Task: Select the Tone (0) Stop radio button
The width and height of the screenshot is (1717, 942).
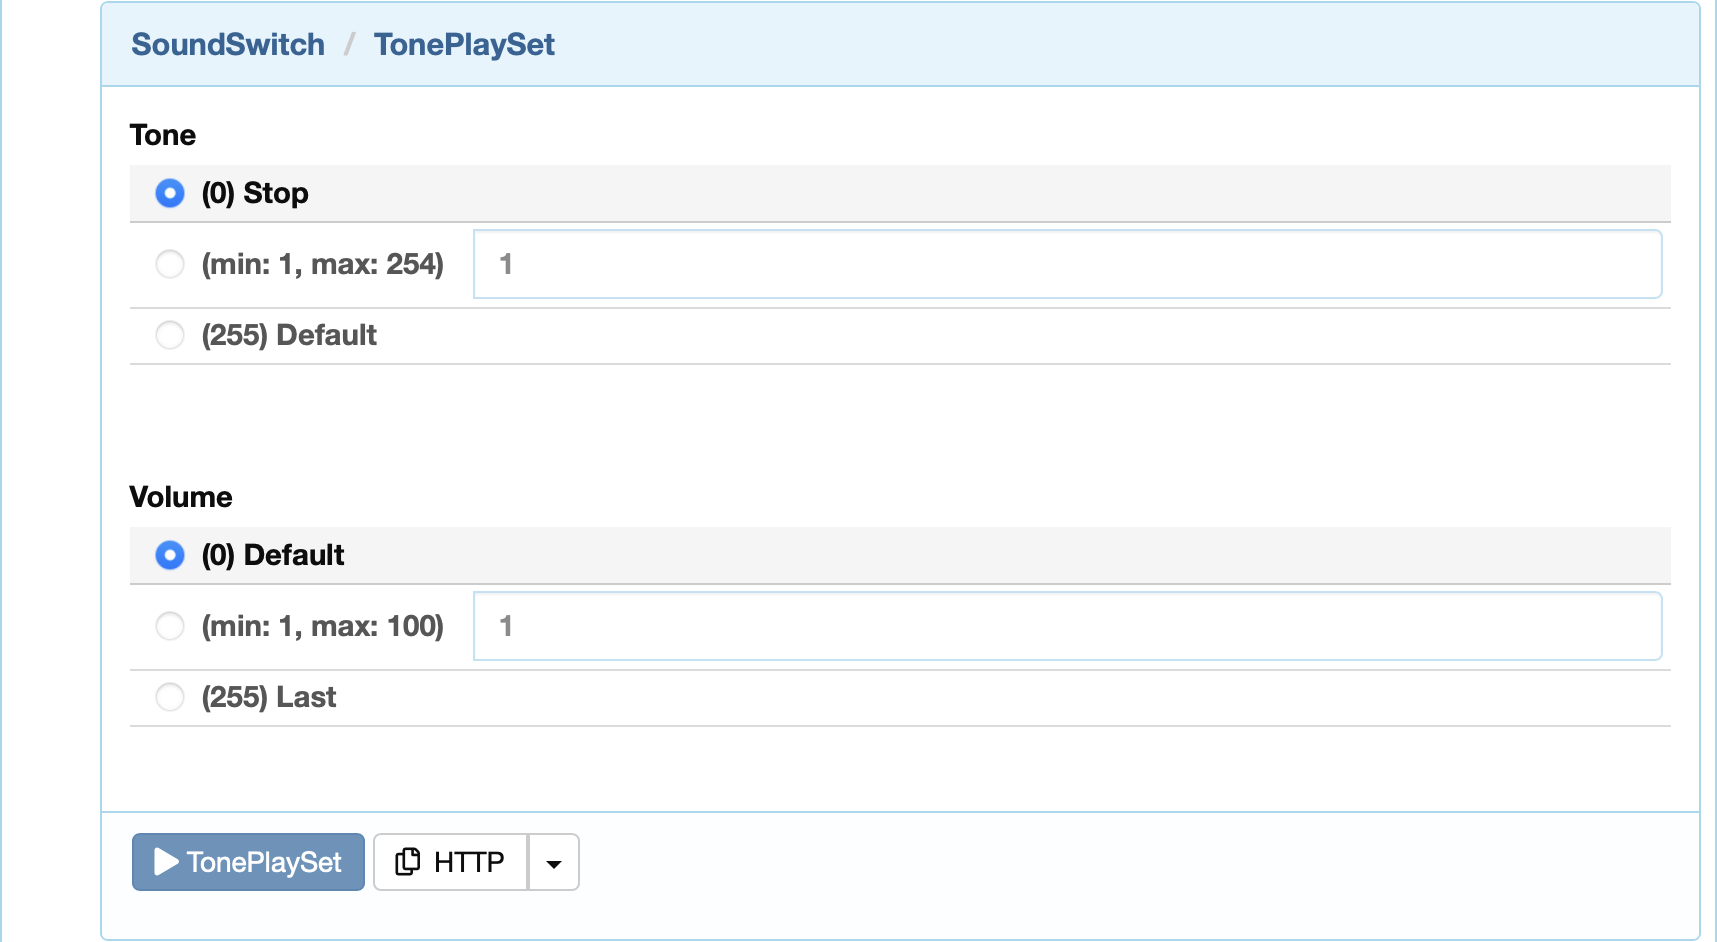Action: tap(170, 193)
